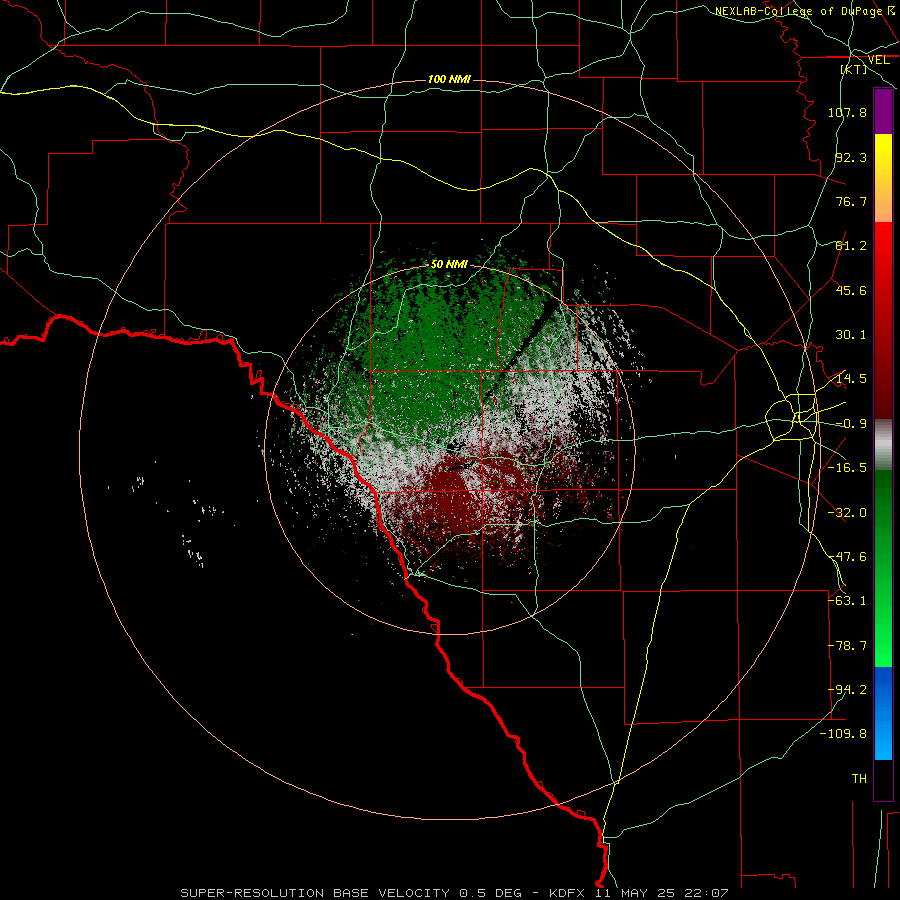Click the NEXLAB-College of DuPage credit text
The image size is (900, 900).
point(798,11)
